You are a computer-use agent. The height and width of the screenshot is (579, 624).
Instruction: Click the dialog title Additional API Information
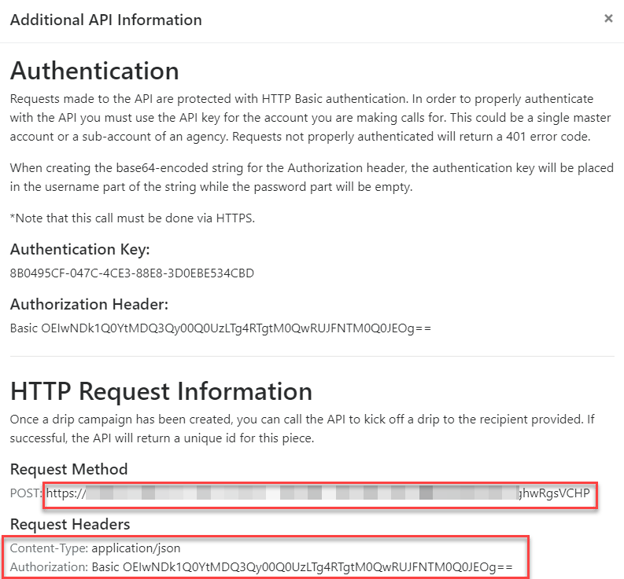coord(106,20)
